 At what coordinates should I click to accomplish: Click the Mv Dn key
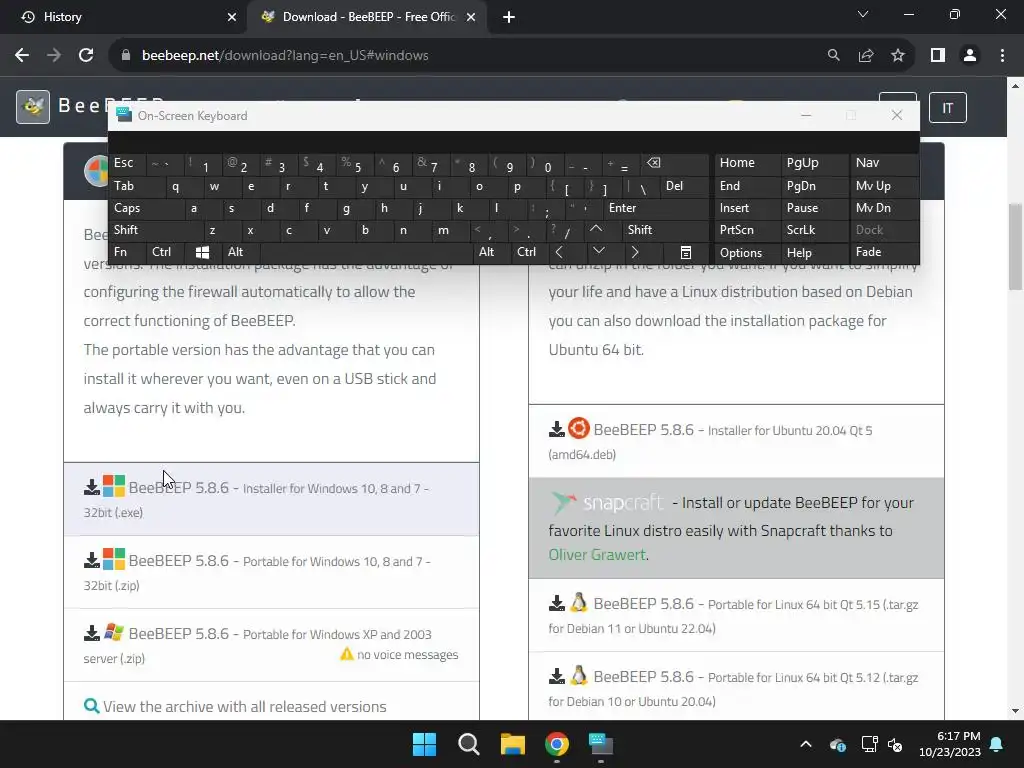[x=883, y=208]
